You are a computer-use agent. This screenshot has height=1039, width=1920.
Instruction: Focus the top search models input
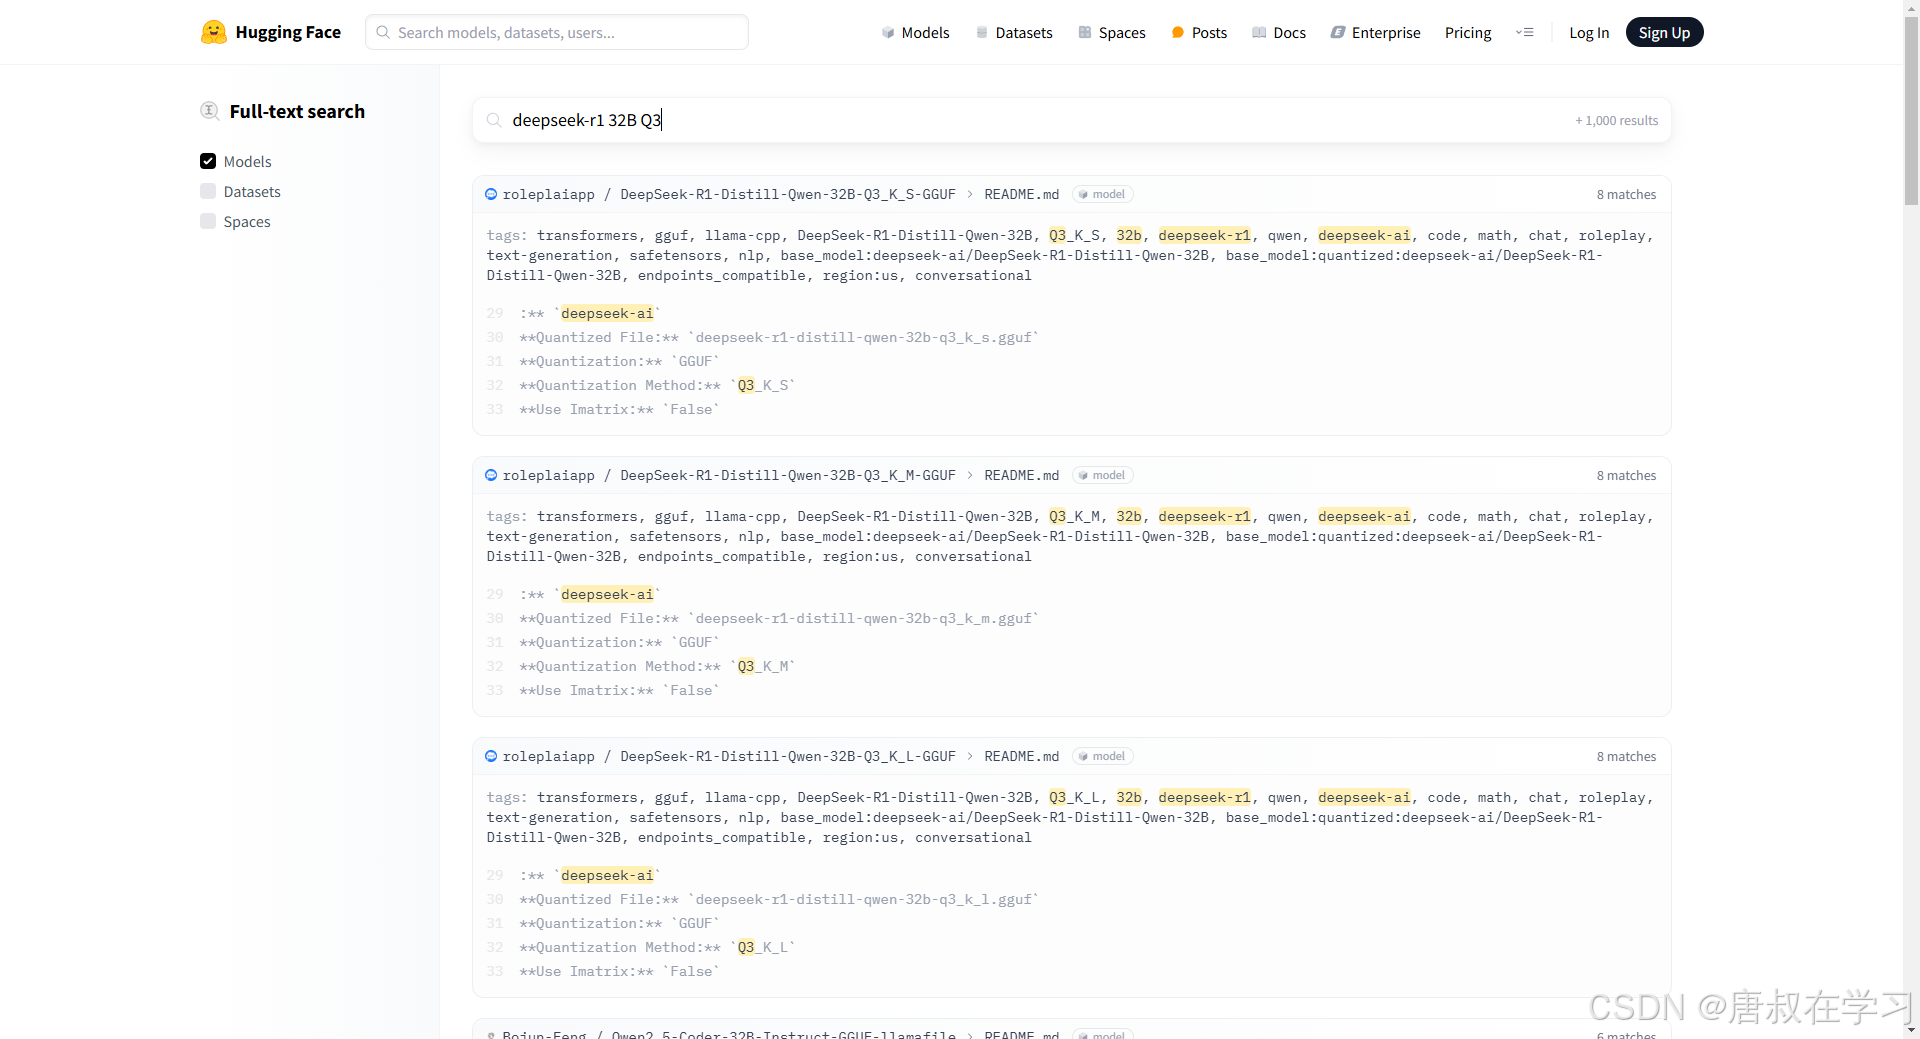click(x=557, y=32)
